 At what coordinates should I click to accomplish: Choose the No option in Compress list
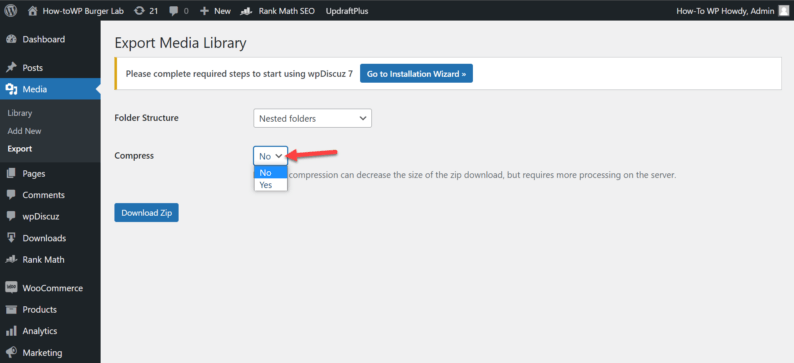click(x=270, y=173)
